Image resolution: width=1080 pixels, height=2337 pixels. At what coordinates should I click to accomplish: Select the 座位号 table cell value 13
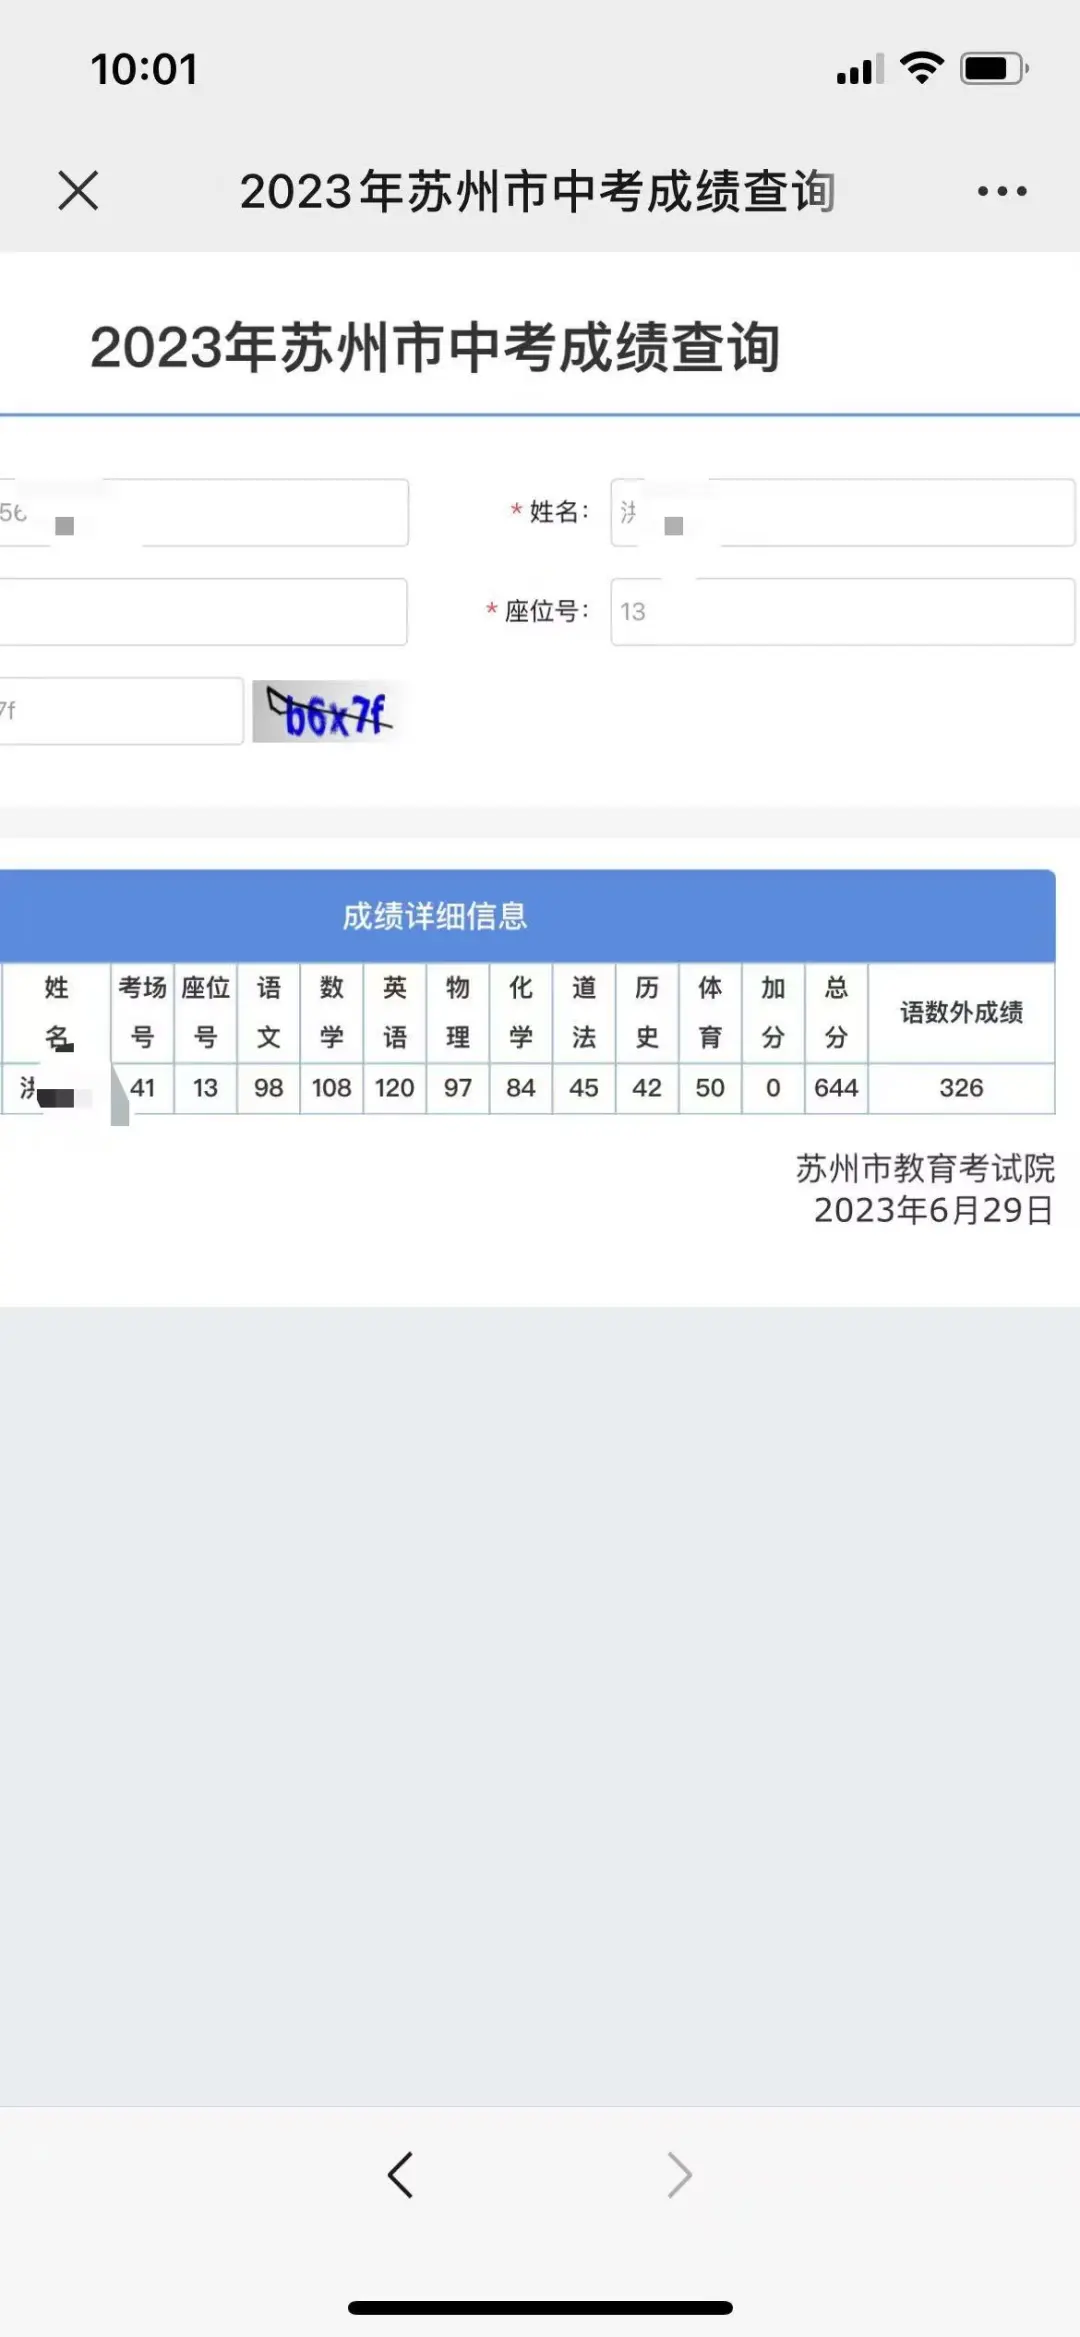coord(205,1087)
